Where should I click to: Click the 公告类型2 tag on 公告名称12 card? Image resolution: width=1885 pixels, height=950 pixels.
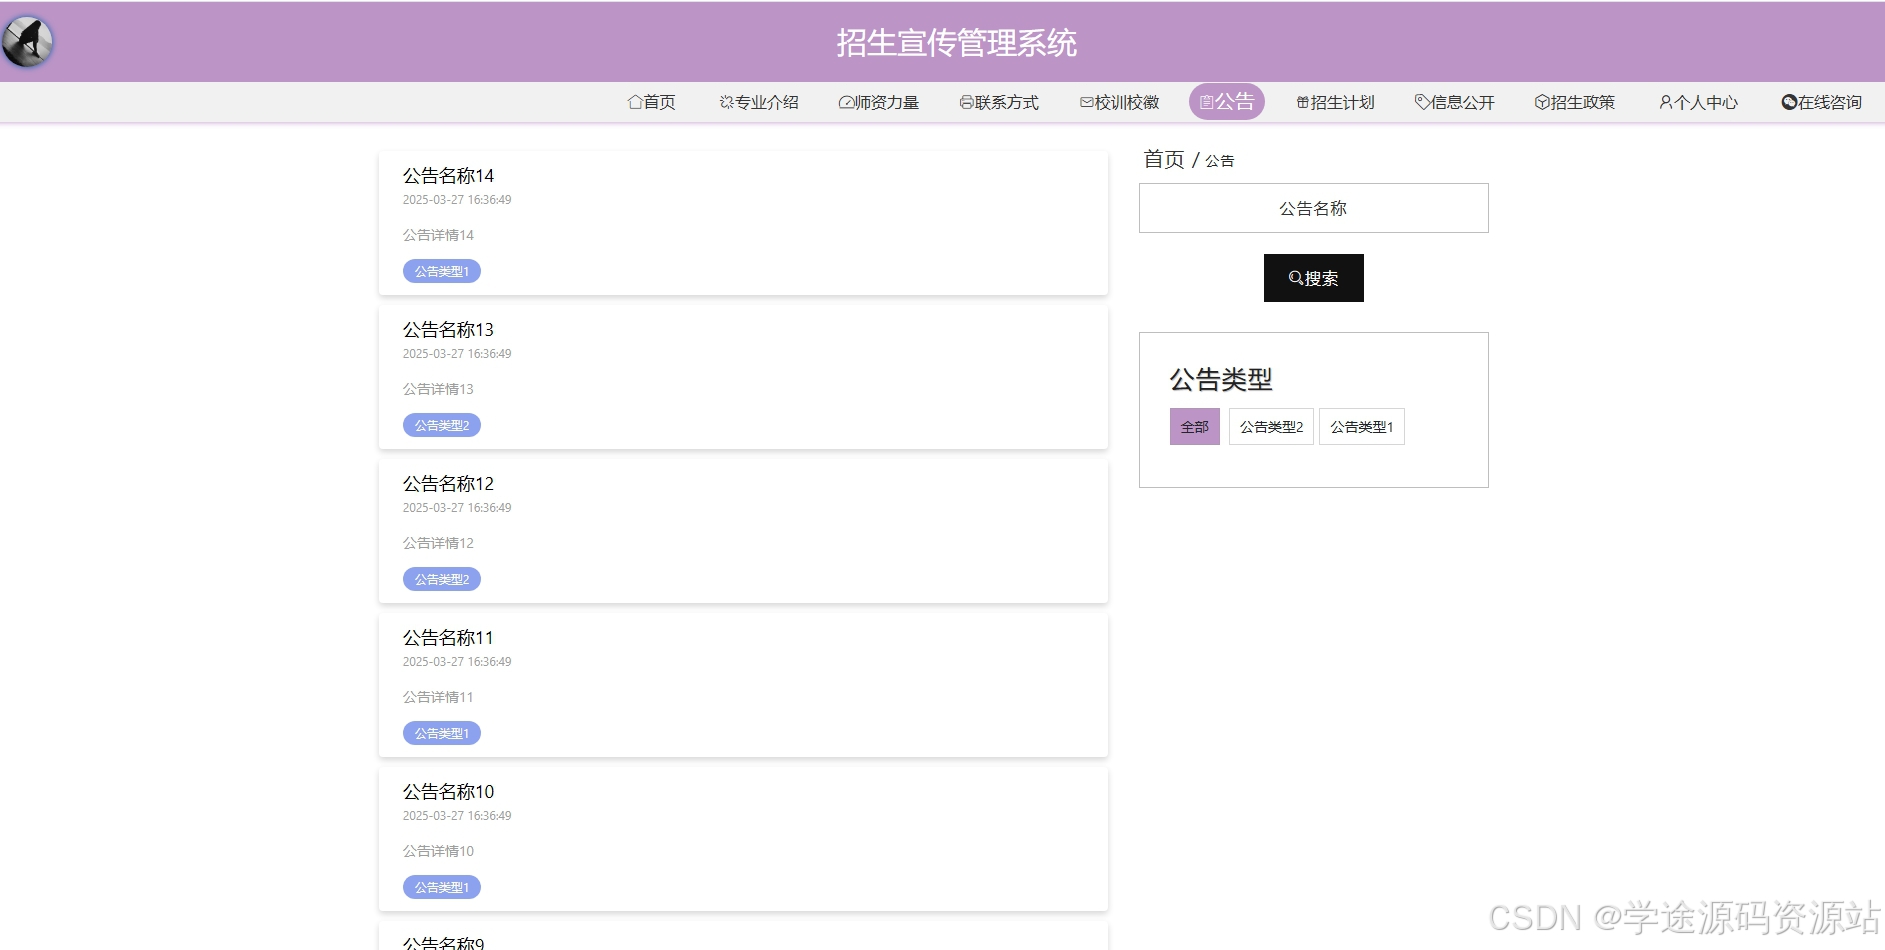[x=442, y=580]
